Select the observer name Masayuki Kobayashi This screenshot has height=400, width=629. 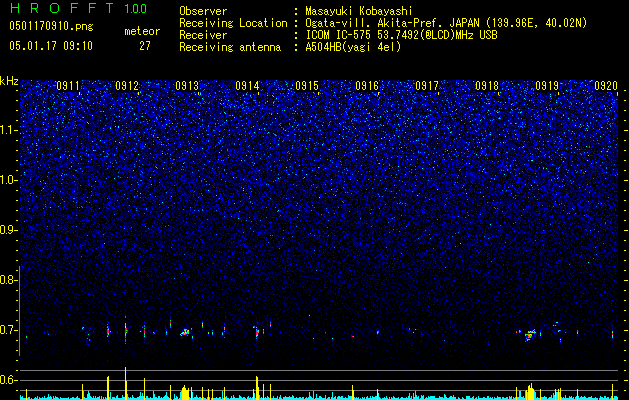coord(359,11)
